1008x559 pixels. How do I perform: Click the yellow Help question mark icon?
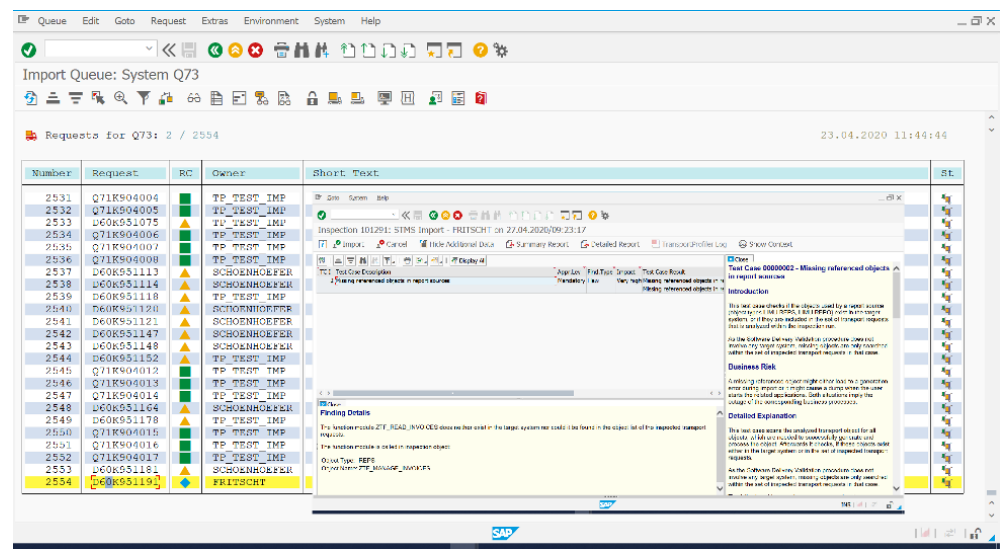[480, 49]
